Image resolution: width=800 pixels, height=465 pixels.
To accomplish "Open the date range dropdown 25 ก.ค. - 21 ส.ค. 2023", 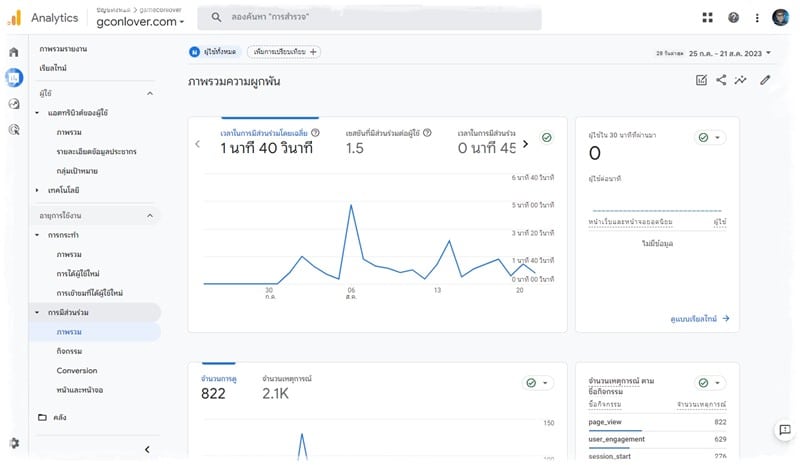I will pos(730,53).
